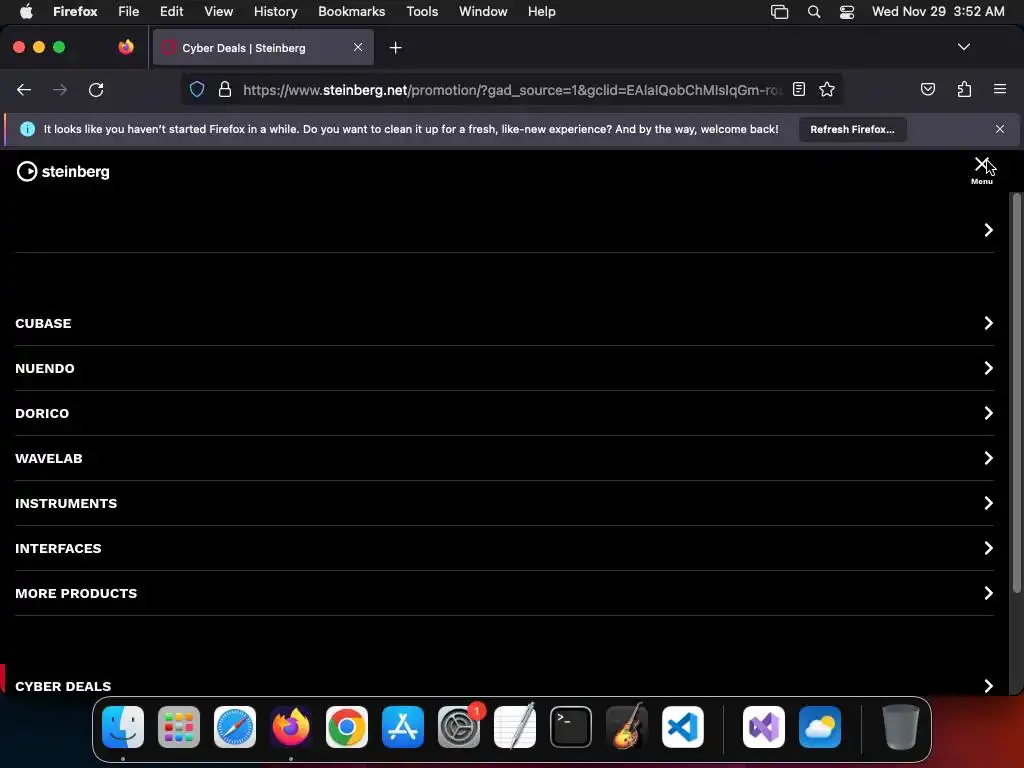
Task: Select the Cyber Deals | Steinberg tab
Action: tap(263, 48)
